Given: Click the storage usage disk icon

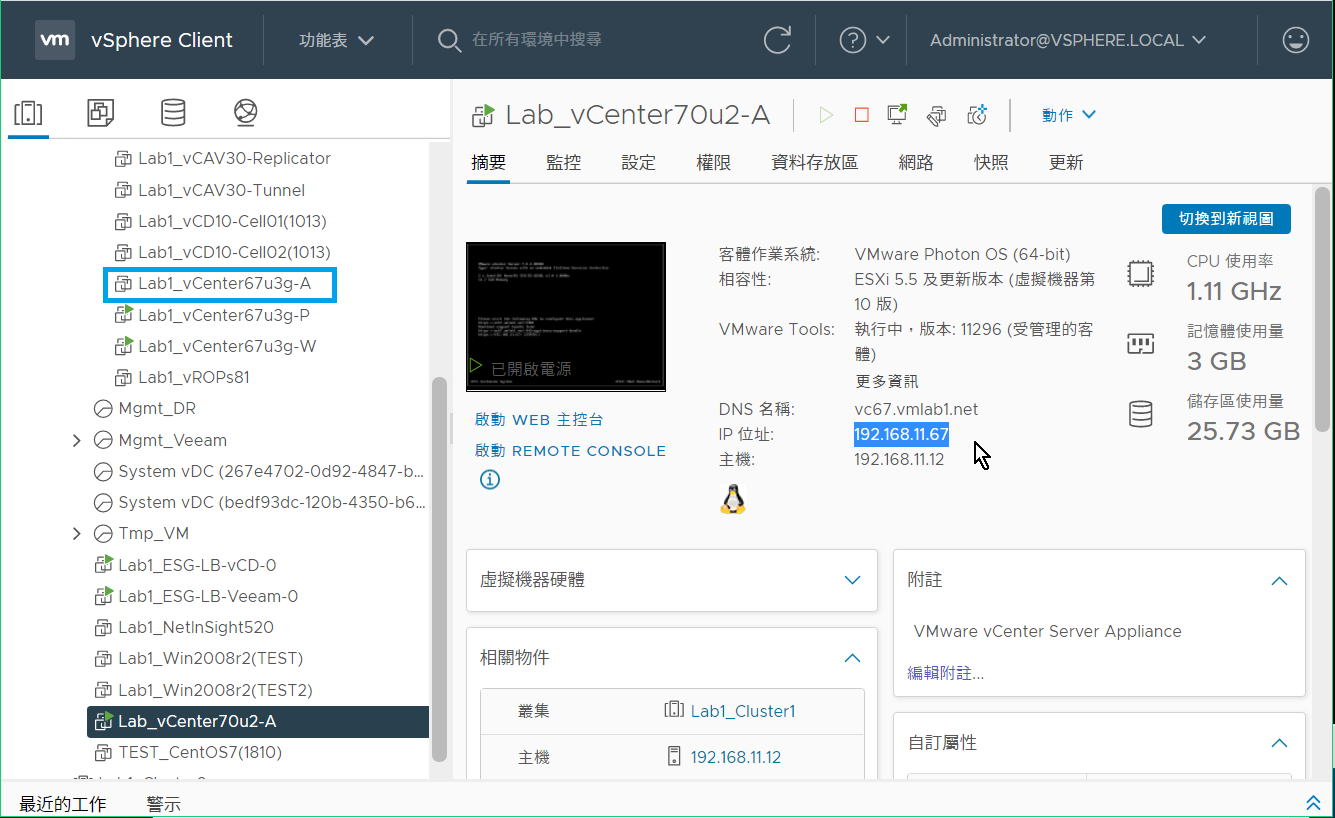Looking at the screenshot, I should (1141, 414).
